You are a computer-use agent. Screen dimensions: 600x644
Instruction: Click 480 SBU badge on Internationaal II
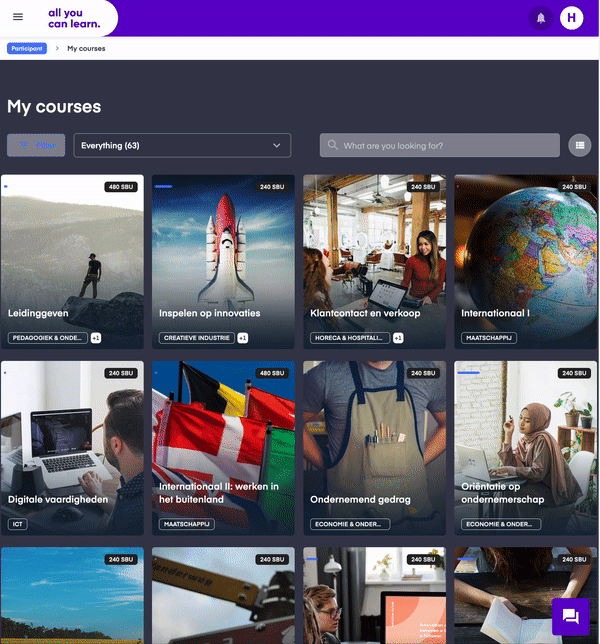272,373
